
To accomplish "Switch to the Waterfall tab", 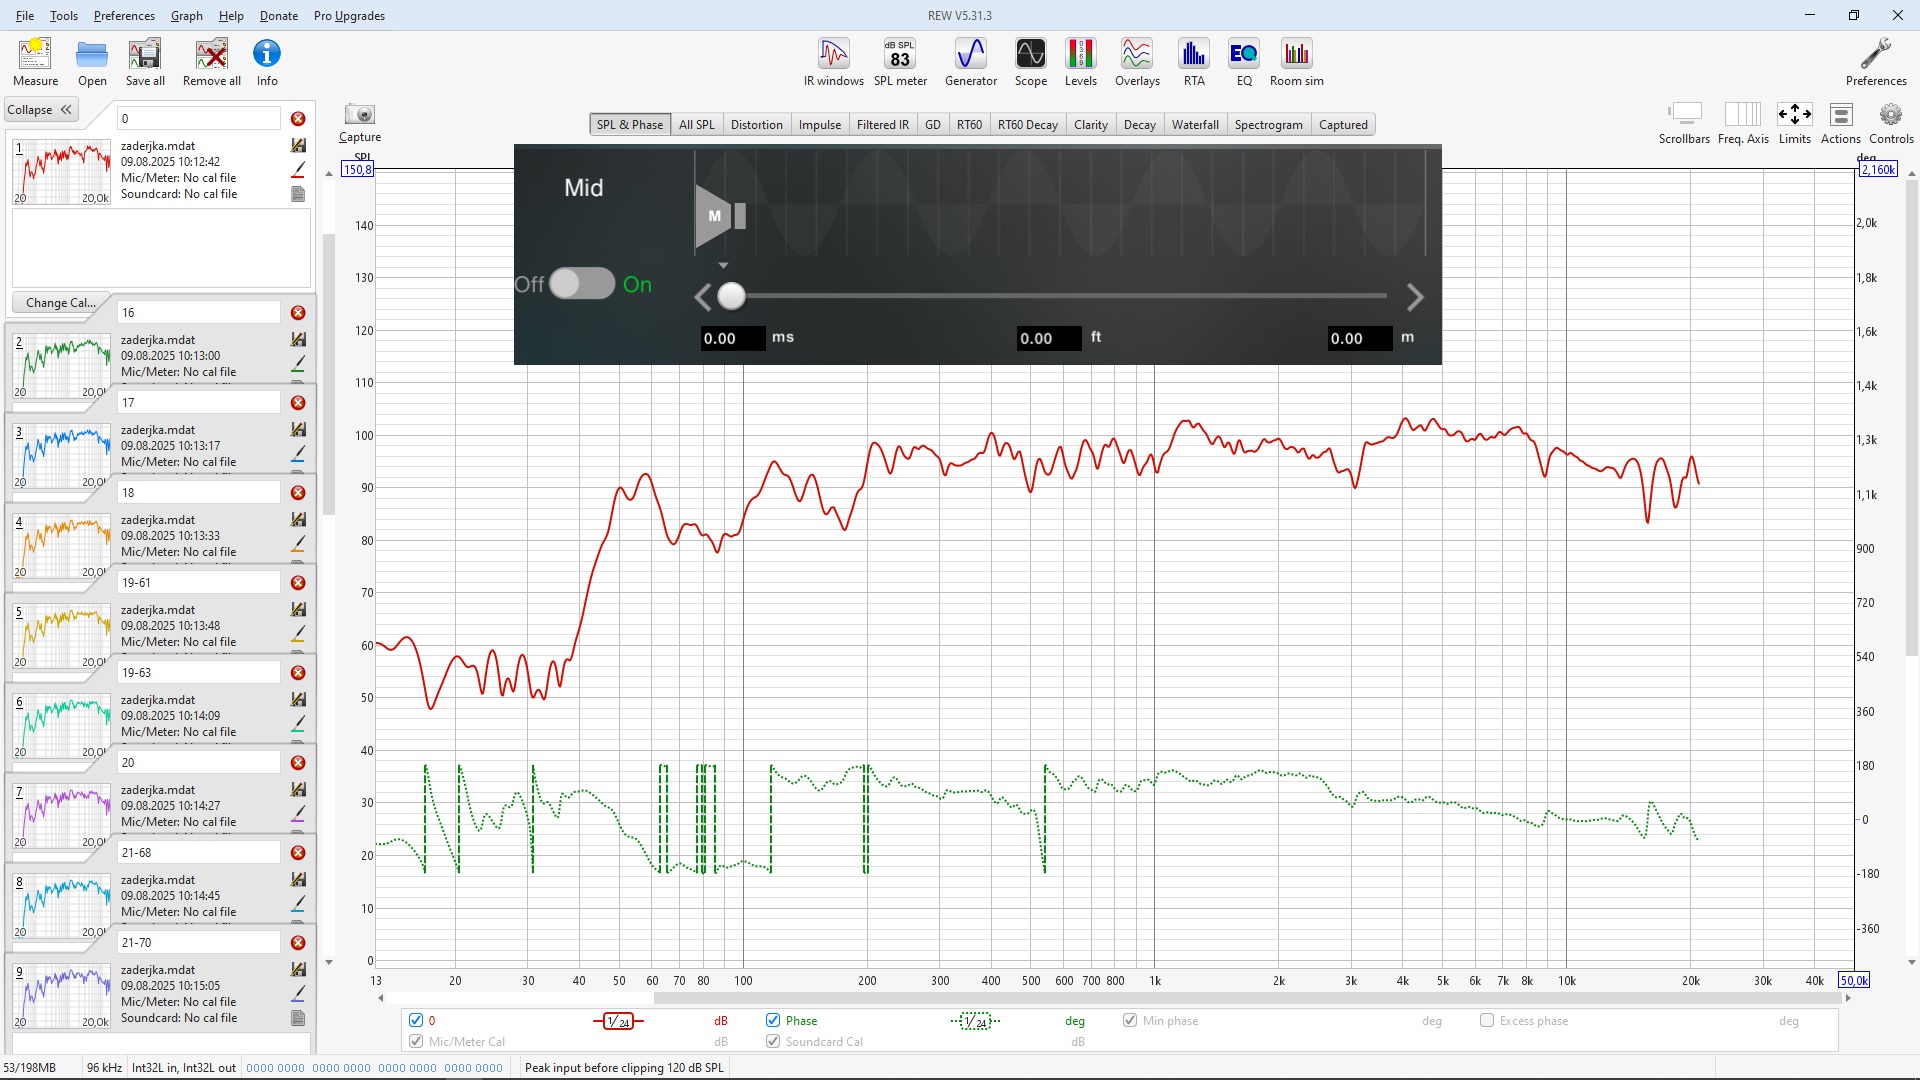I will 1195,125.
